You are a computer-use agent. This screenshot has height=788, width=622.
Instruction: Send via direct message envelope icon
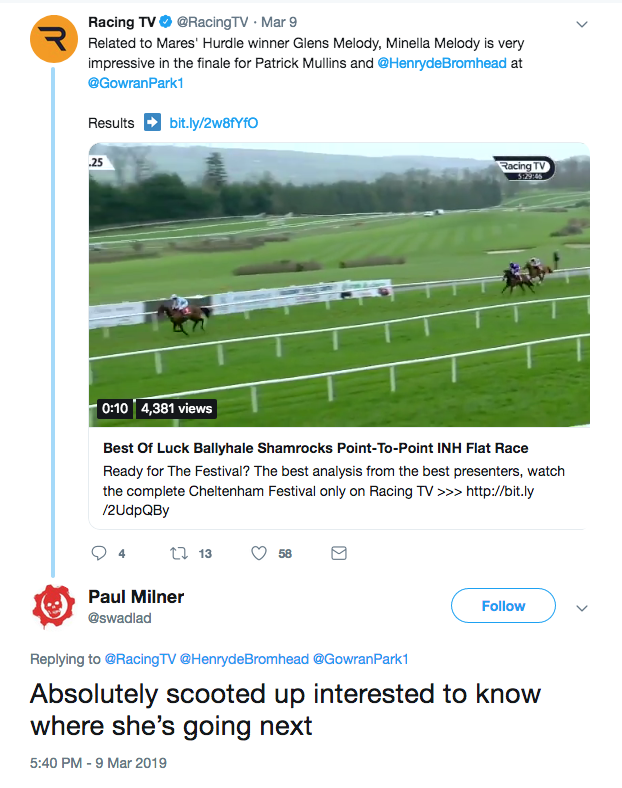[339, 553]
